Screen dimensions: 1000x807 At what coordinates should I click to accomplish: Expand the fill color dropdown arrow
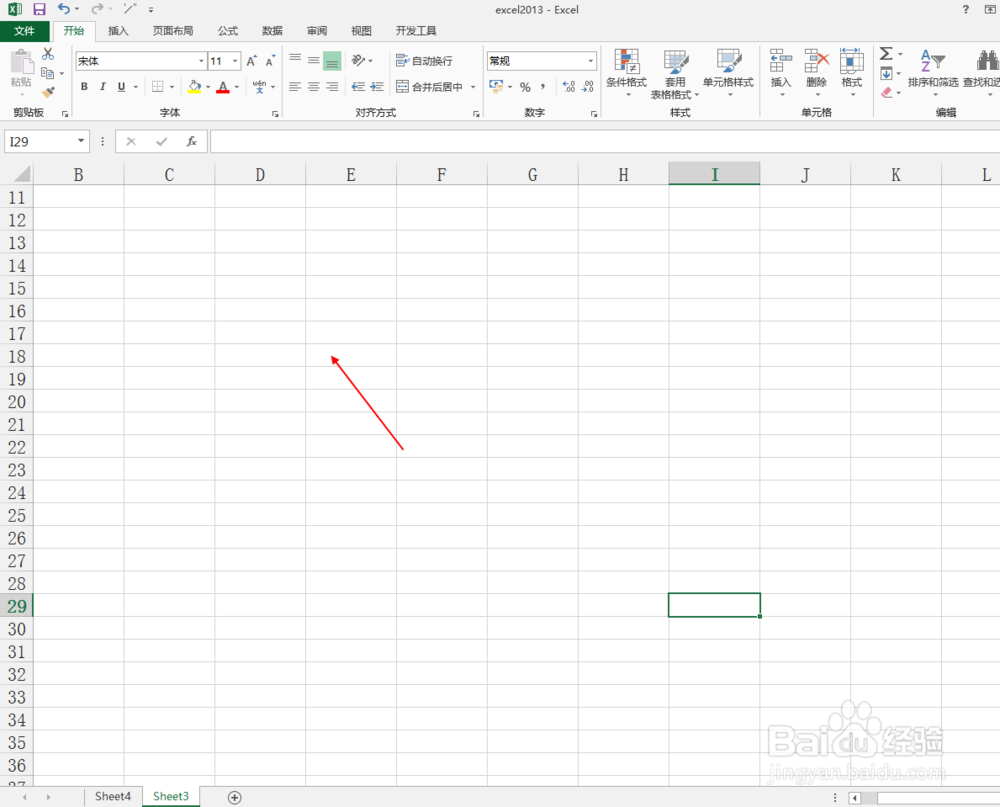click(209, 86)
